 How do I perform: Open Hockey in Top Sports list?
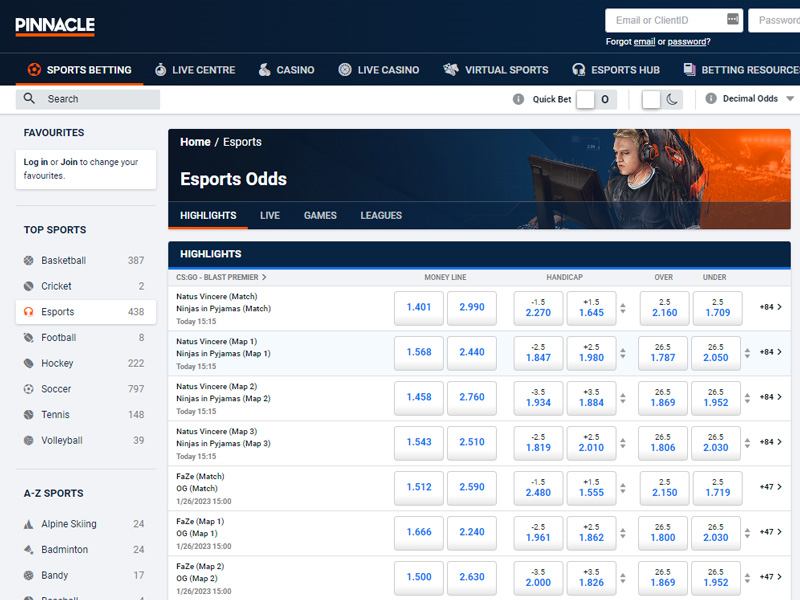point(86,363)
